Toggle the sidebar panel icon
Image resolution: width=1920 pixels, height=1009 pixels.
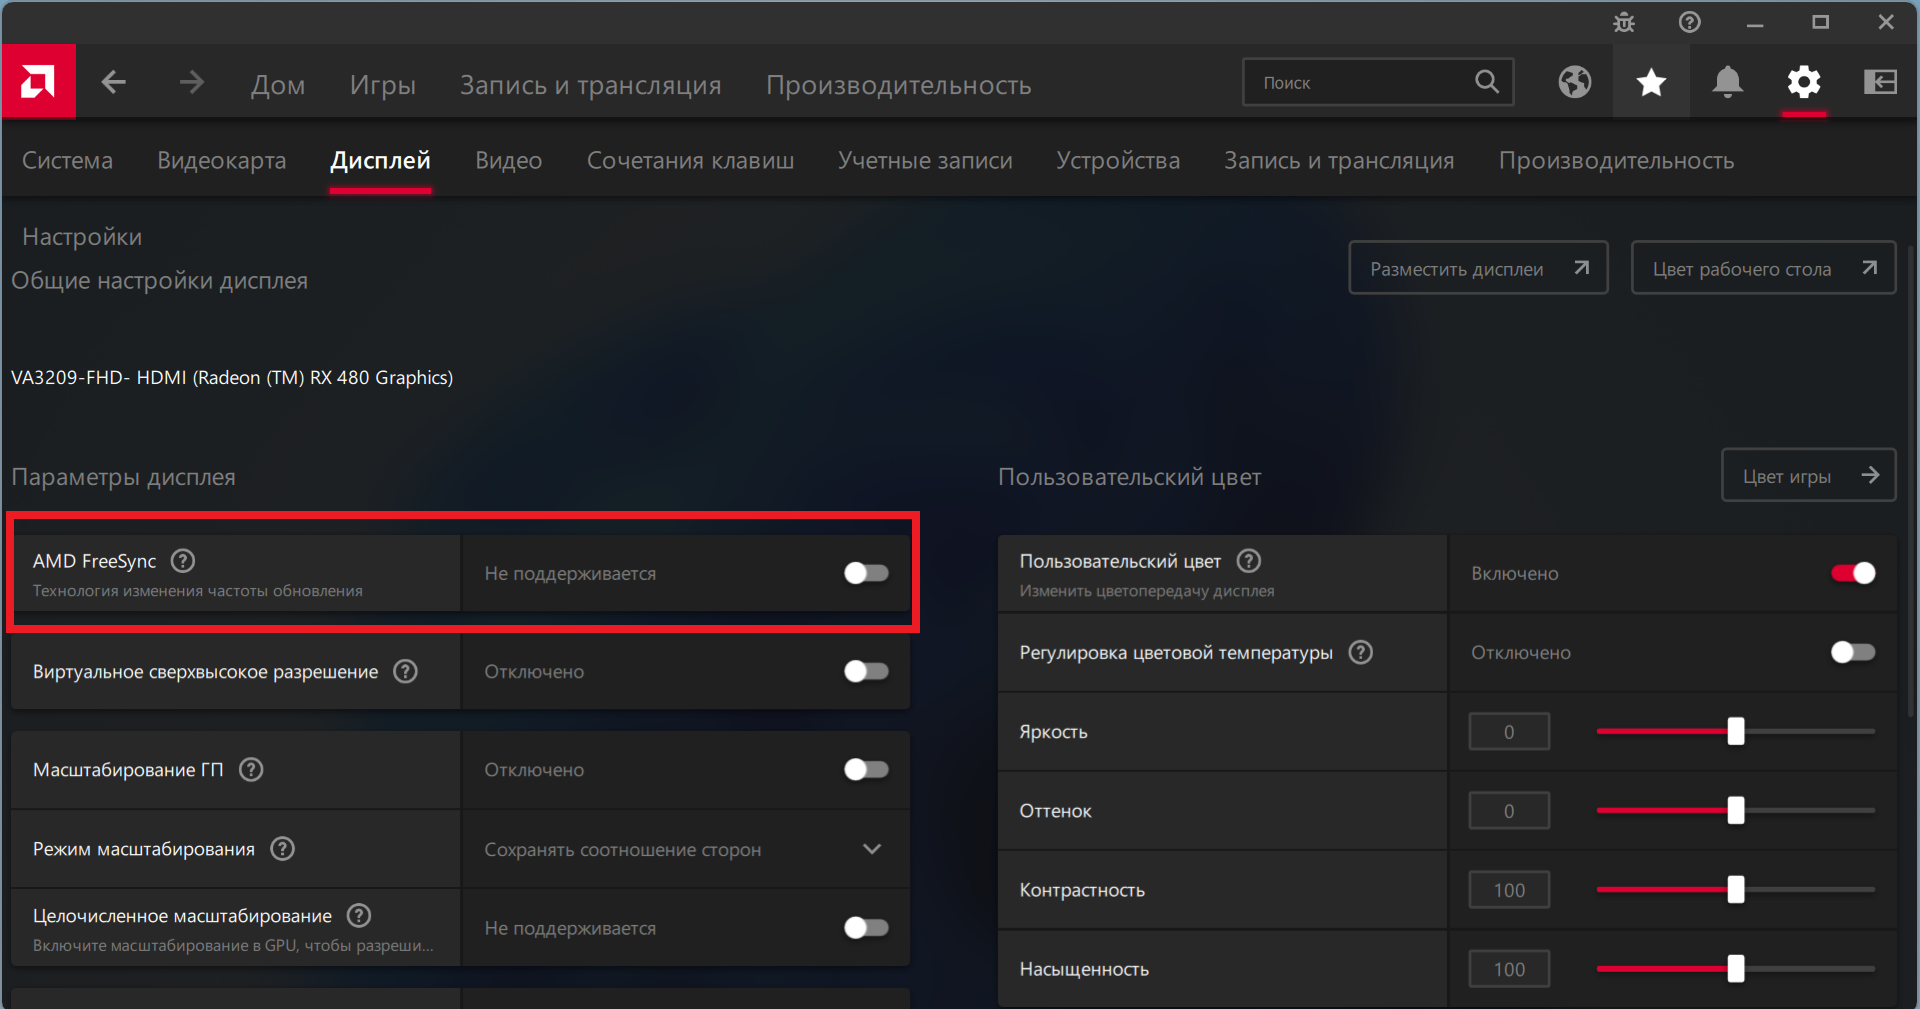click(x=1880, y=82)
